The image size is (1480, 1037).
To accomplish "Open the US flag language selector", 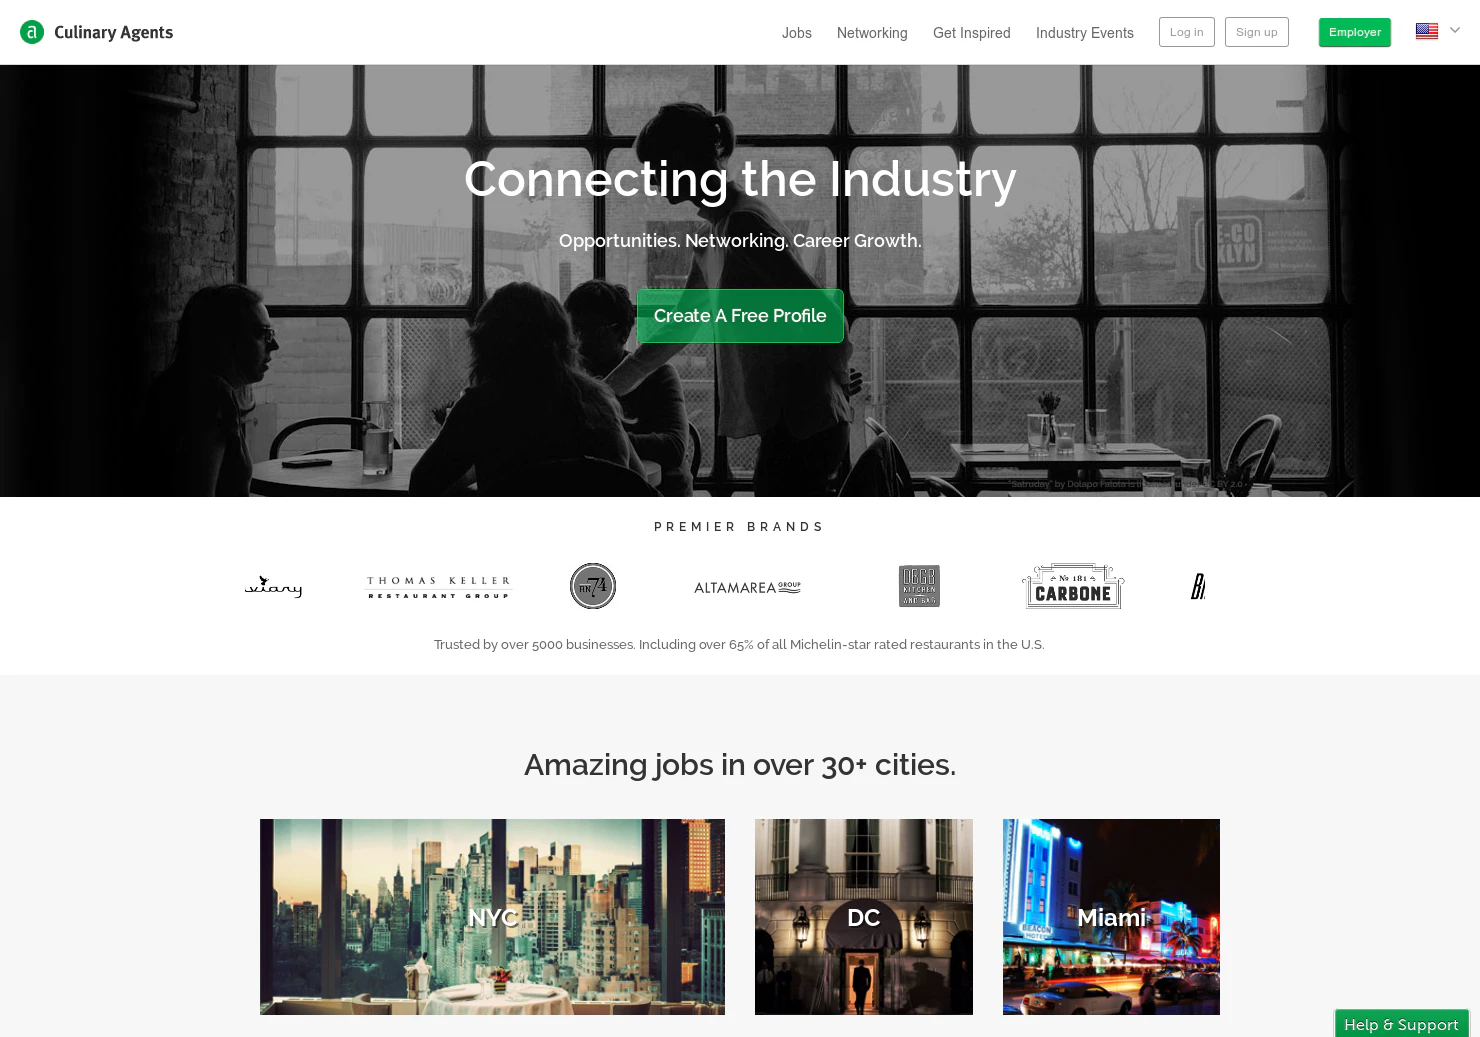I will pyautogui.click(x=1427, y=31).
